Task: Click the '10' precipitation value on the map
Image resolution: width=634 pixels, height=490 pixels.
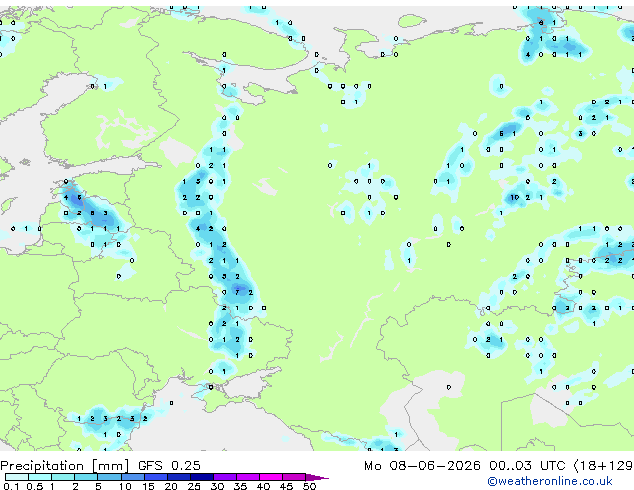Action: 514,197
